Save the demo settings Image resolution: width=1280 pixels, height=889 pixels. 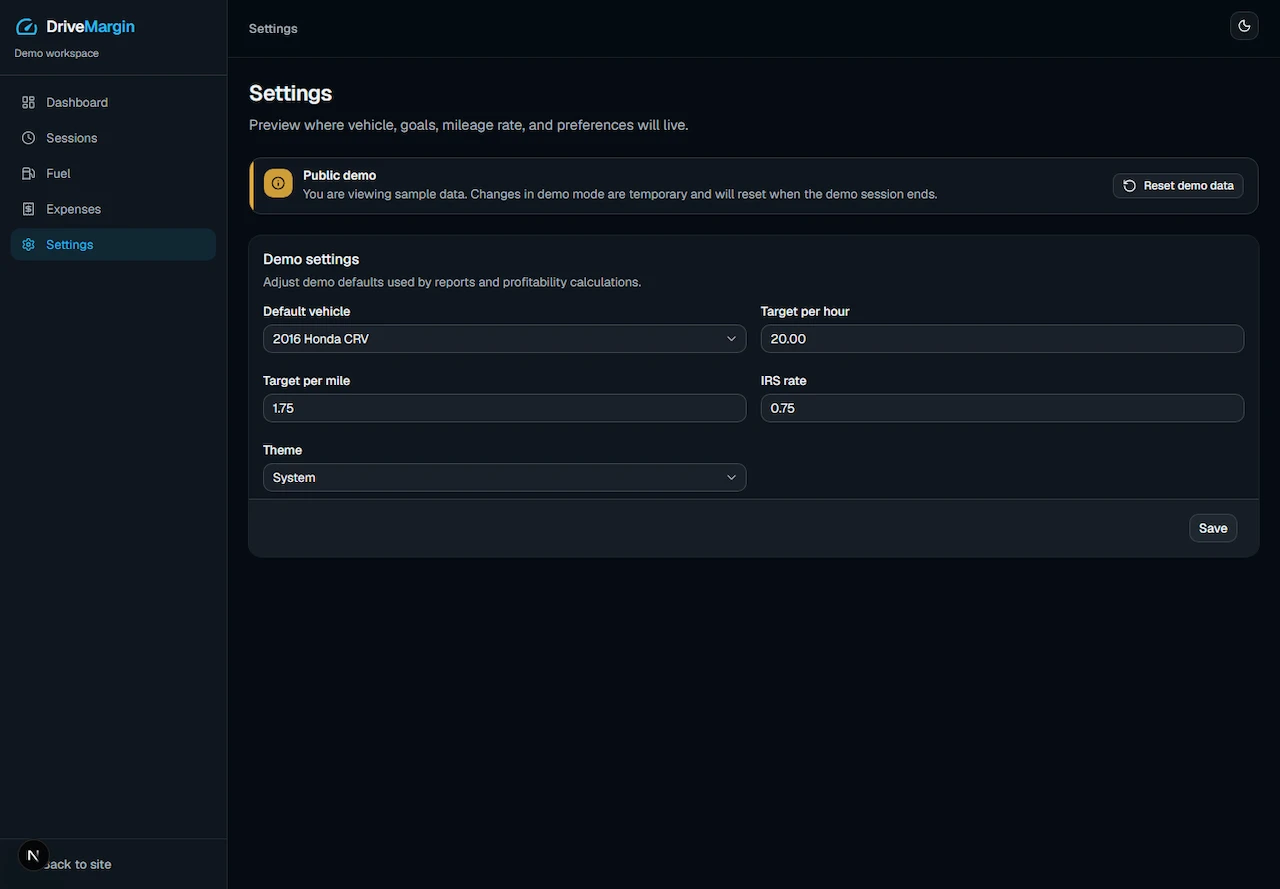[1213, 528]
